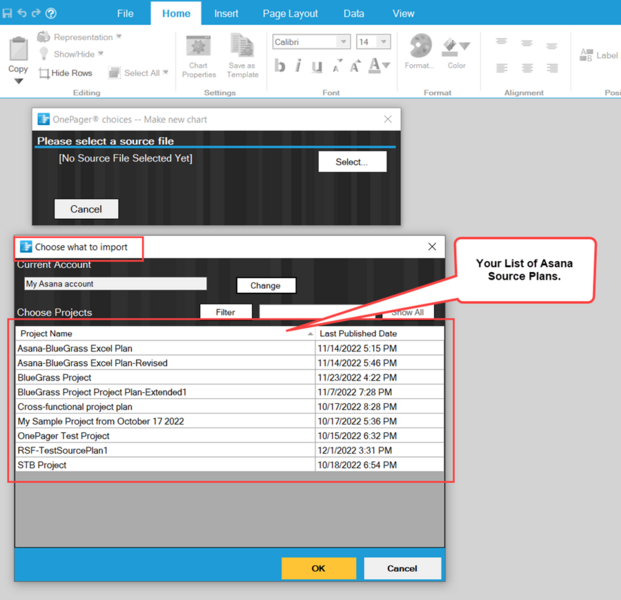Toggle bold formatting
Screen dimensions: 621x600
point(280,66)
